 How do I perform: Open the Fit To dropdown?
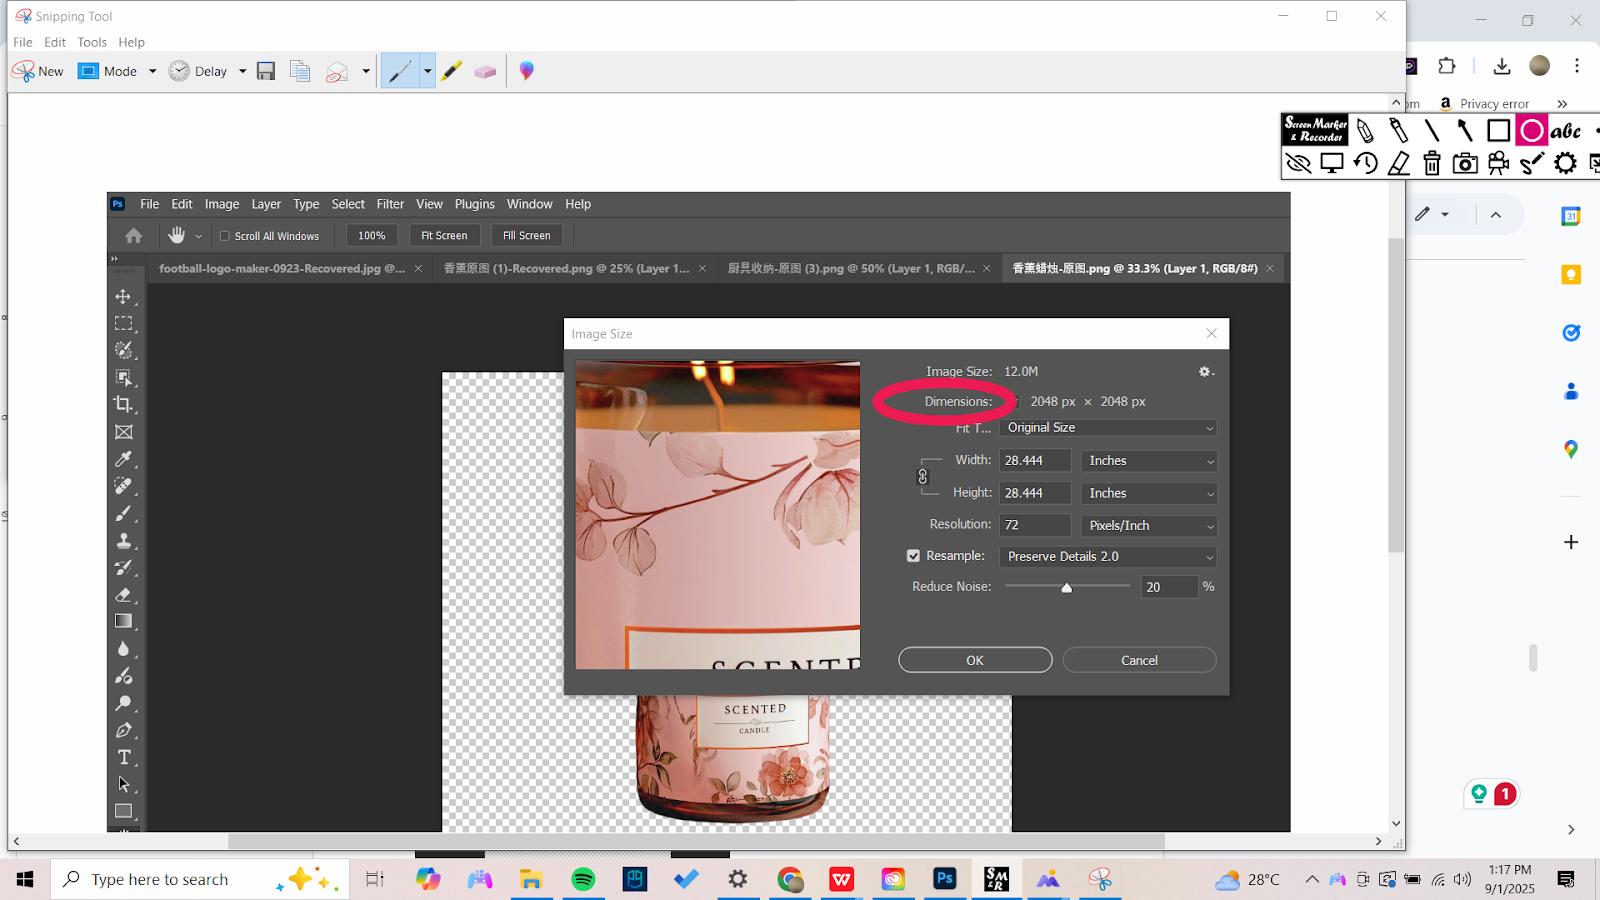pyautogui.click(x=1108, y=428)
